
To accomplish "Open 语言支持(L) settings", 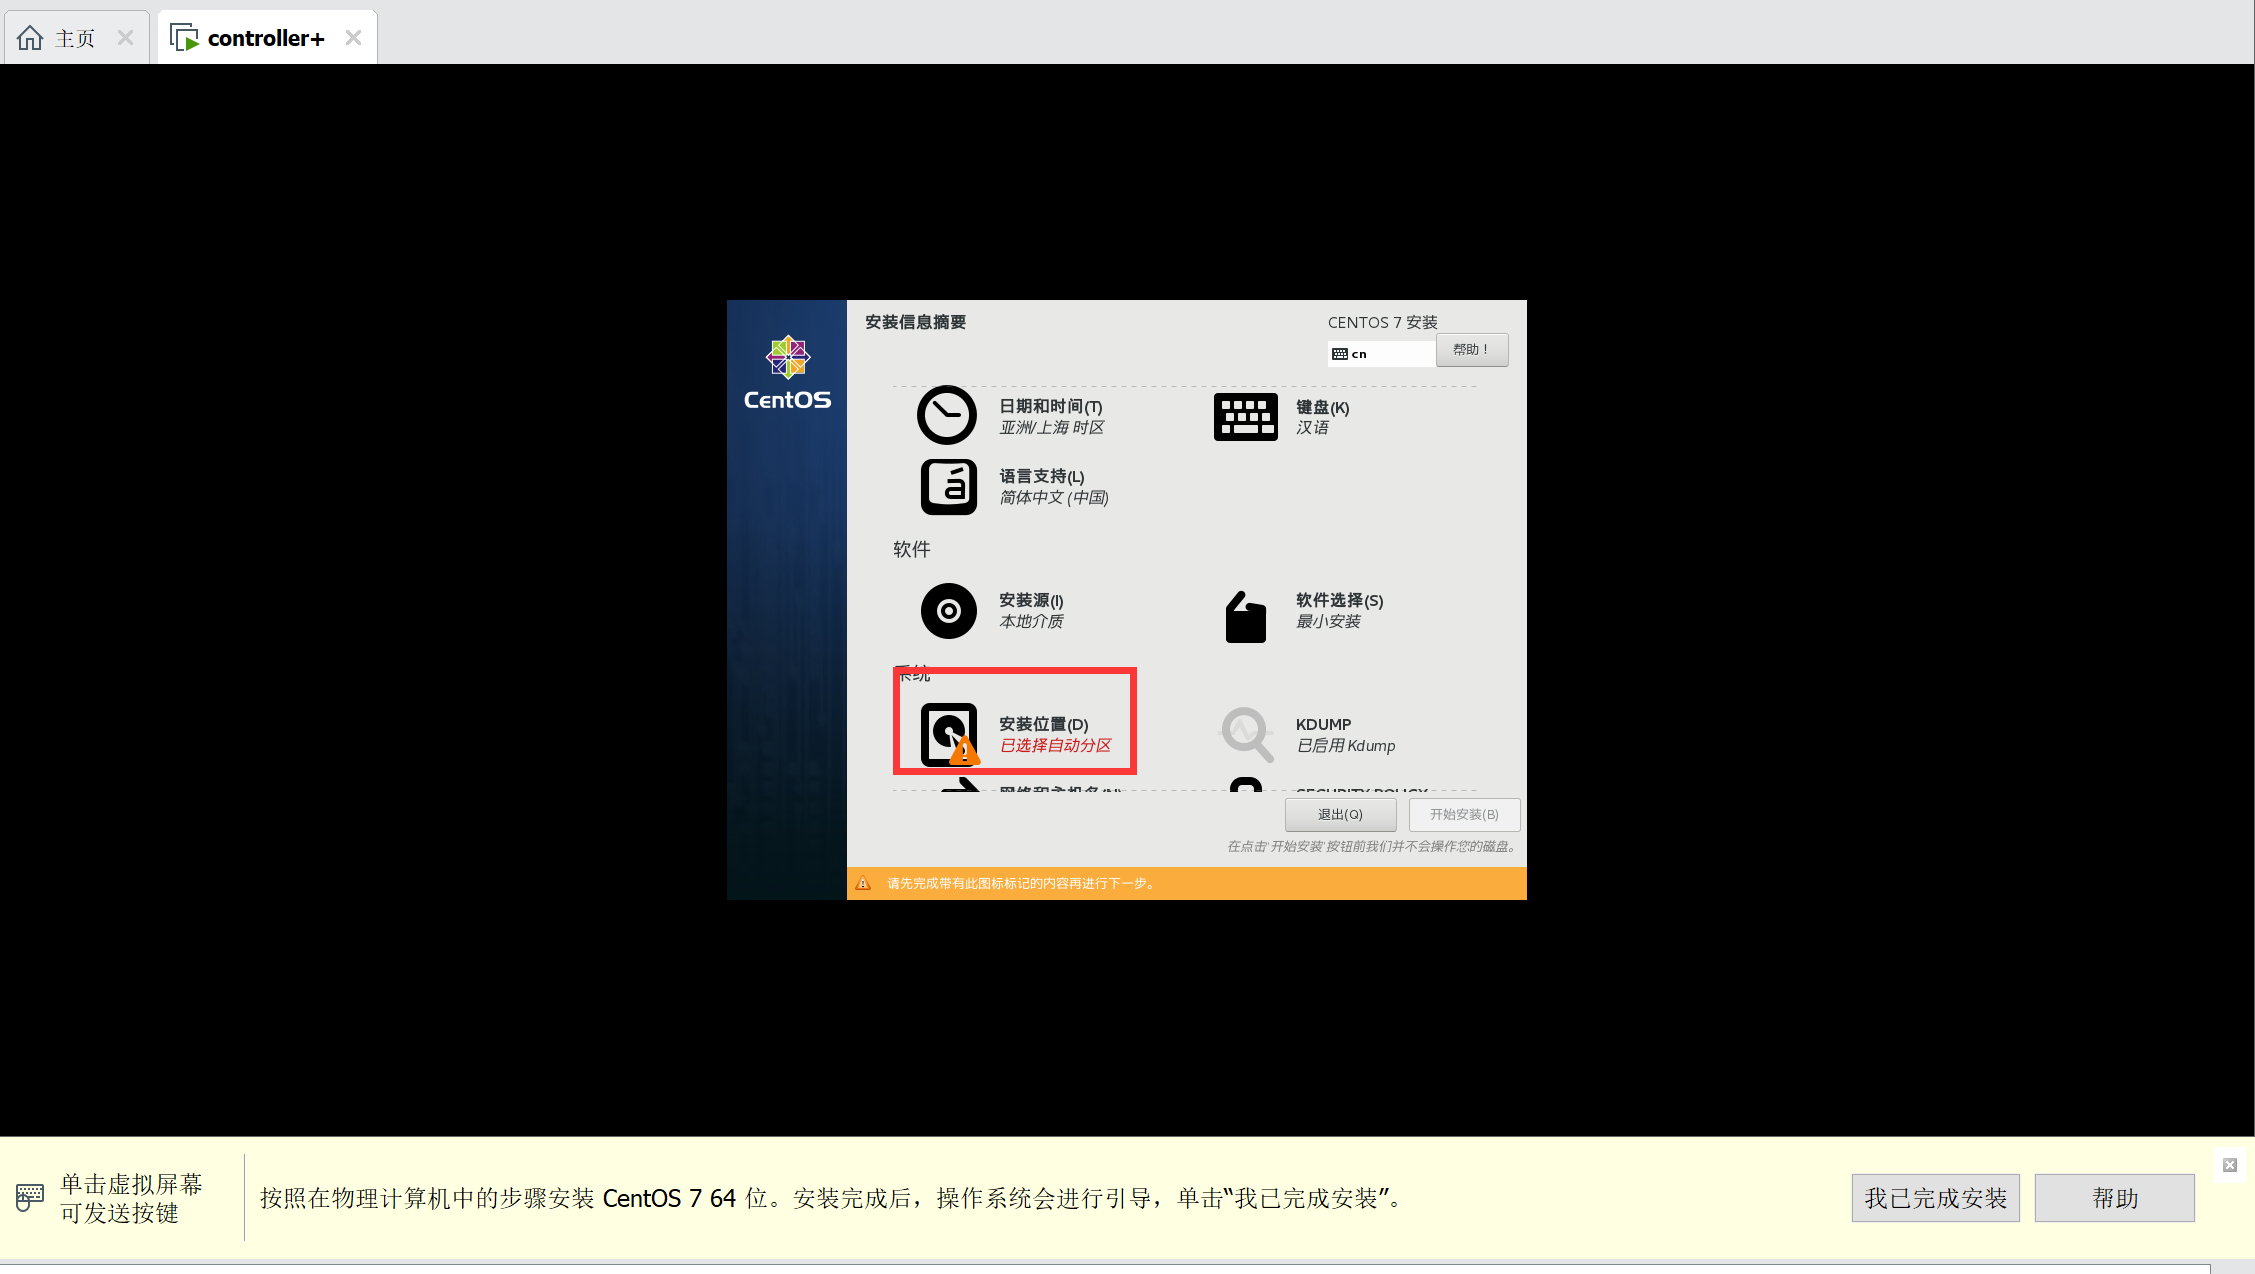I will click(1042, 476).
